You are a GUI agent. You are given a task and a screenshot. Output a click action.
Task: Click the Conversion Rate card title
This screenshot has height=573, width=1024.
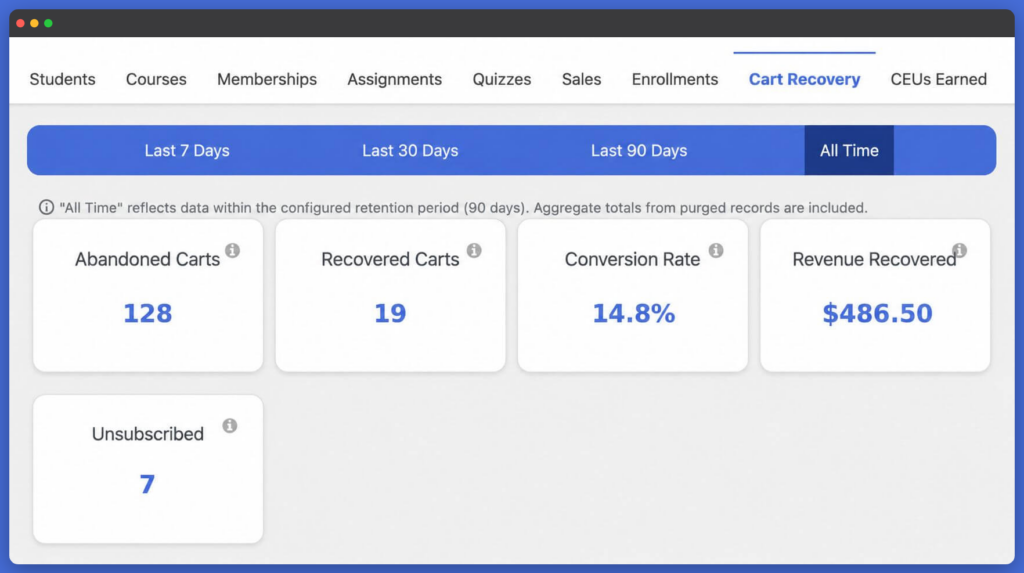pos(632,259)
